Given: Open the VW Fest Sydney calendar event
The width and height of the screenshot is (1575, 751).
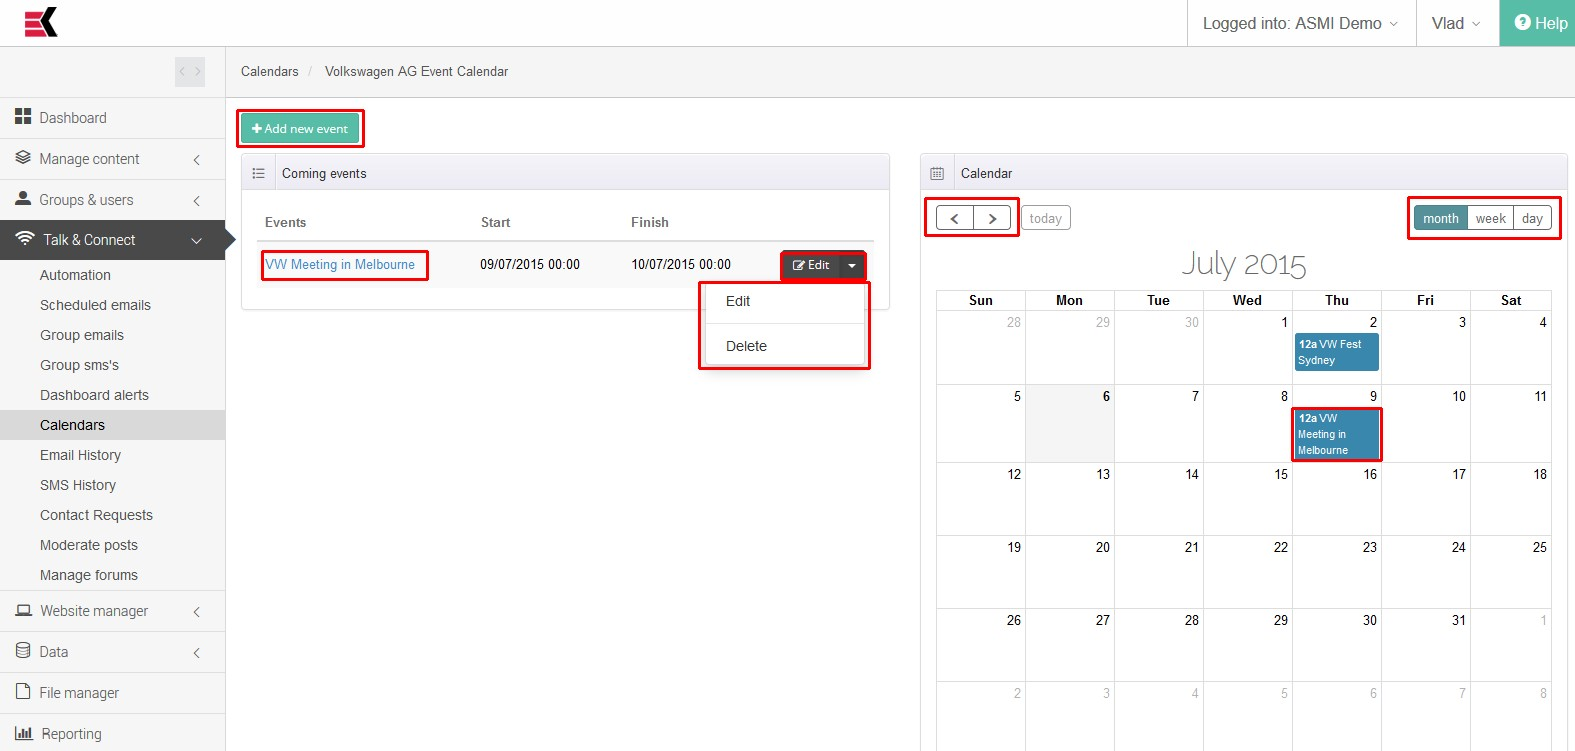Looking at the screenshot, I should [x=1337, y=352].
